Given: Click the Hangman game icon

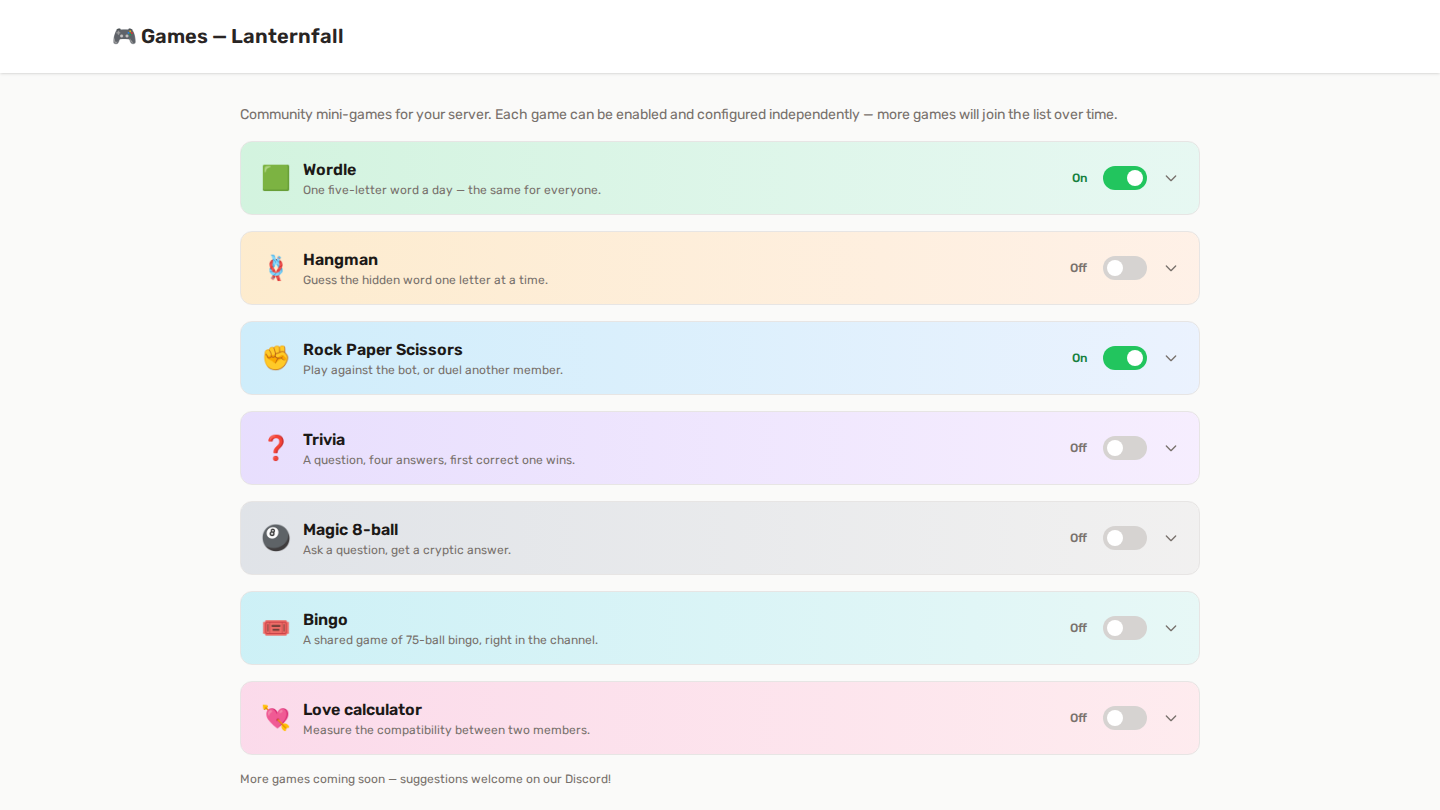Looking at the screenshot, I should coord(276,268).
